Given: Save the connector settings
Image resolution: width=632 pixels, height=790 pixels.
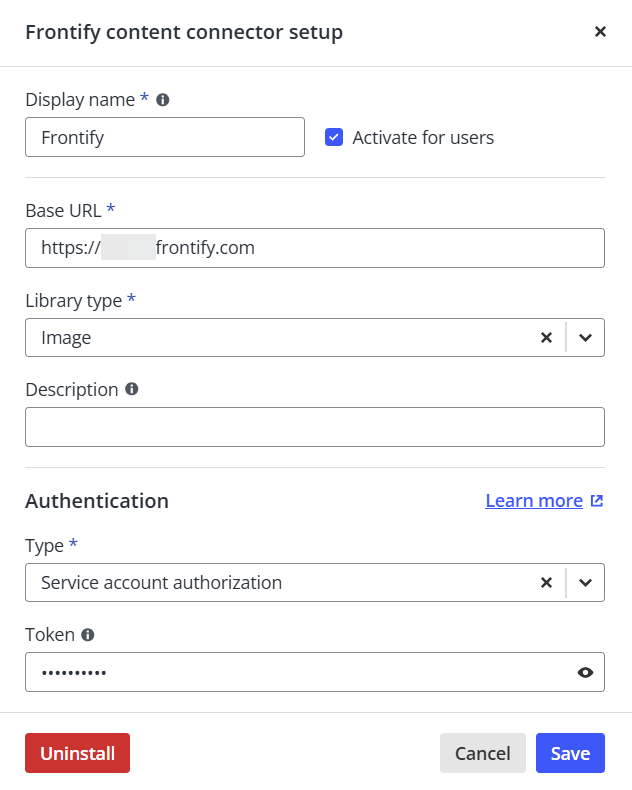Looking at the screenshot, I should [x=570, y=753].
